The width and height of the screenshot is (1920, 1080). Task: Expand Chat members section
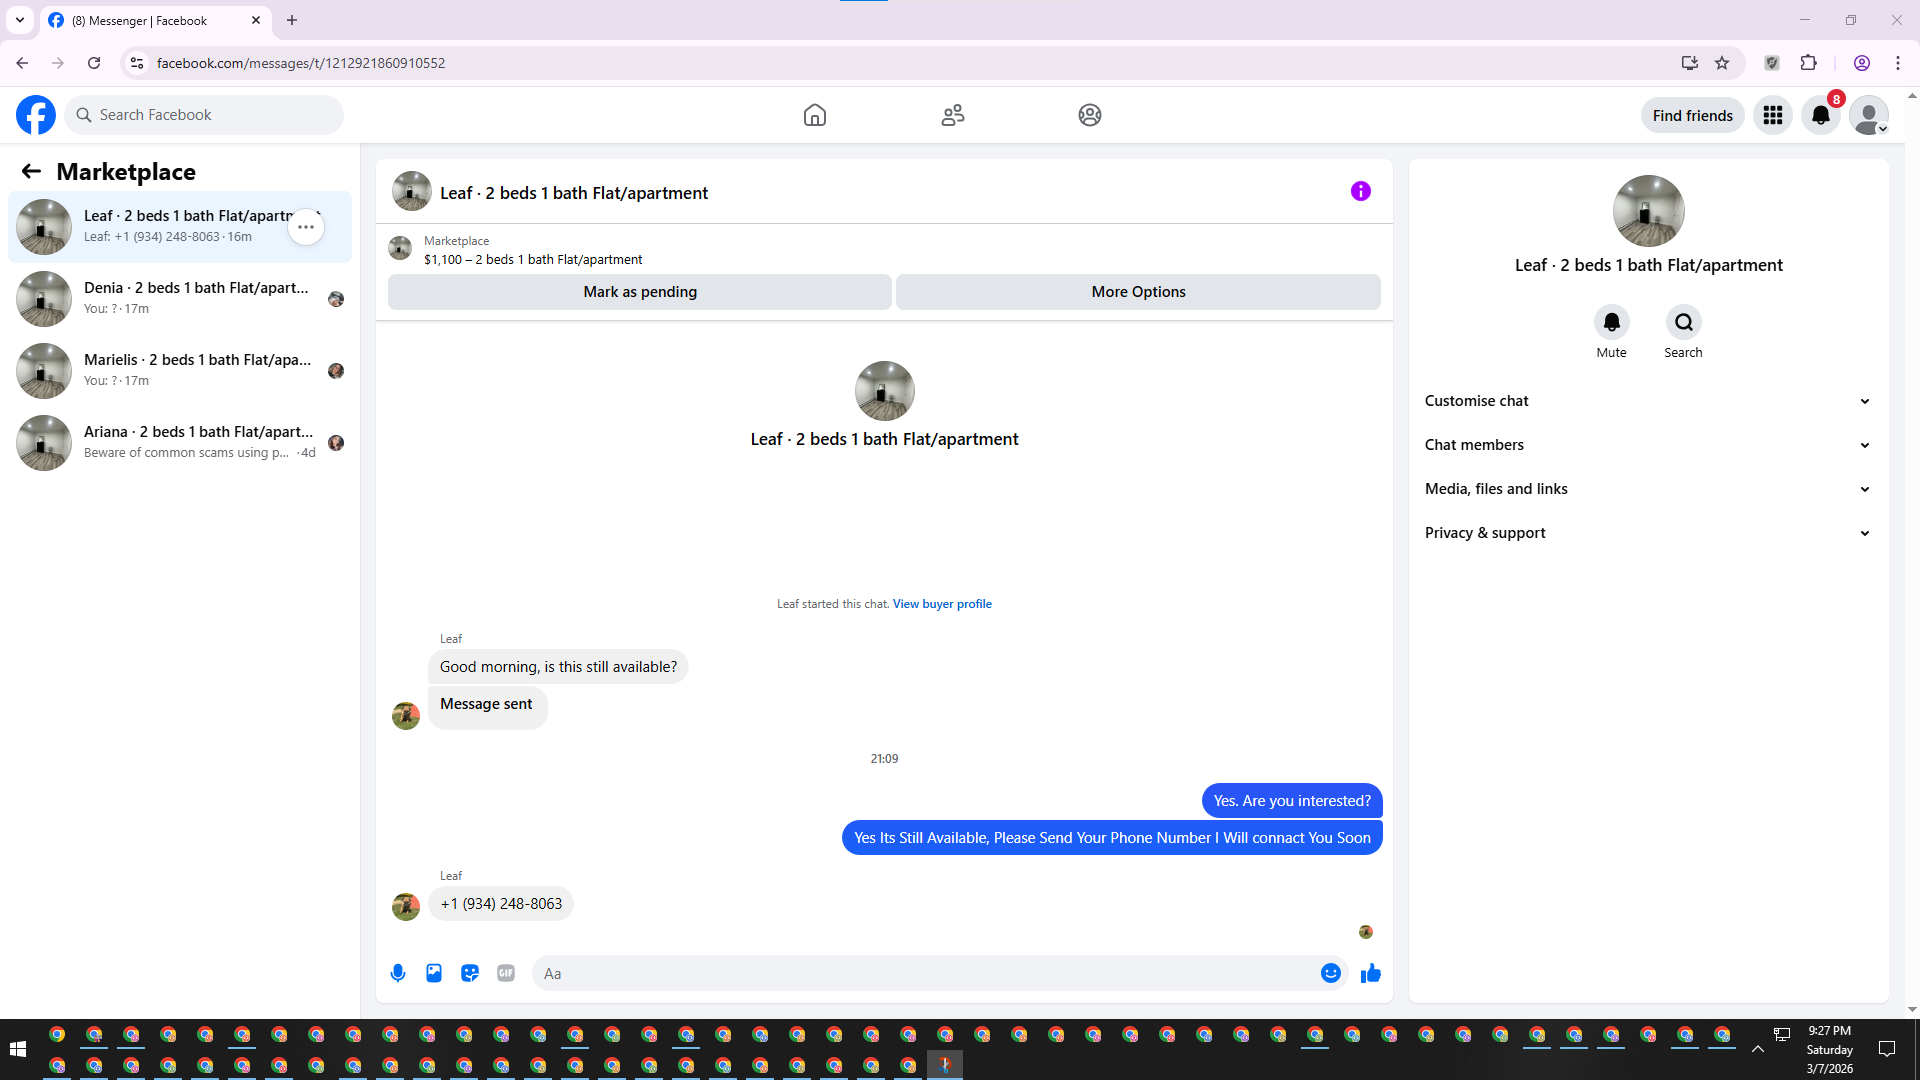tap(1648, 445)
